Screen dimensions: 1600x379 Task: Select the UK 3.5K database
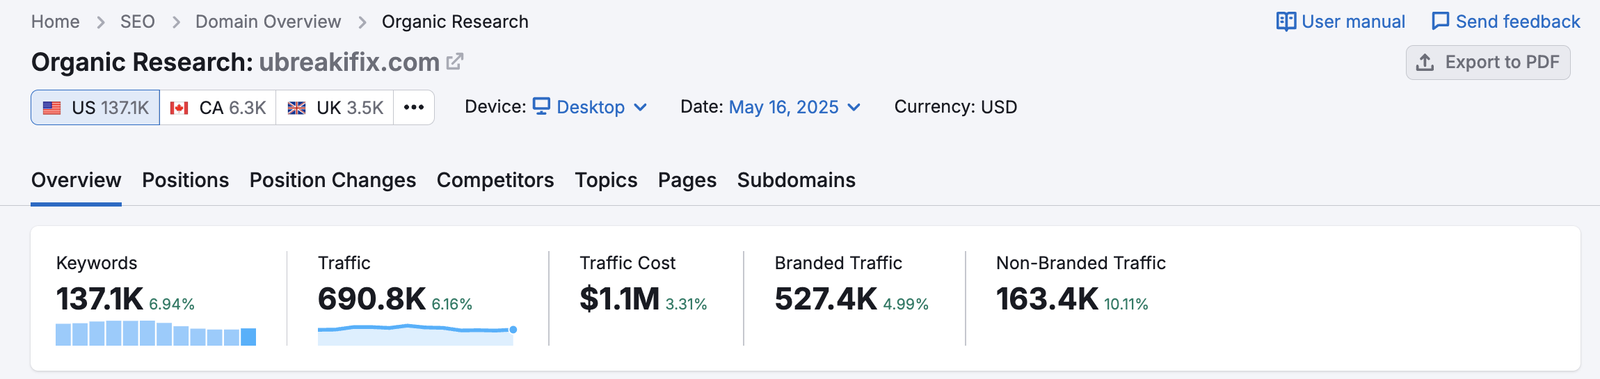coord(335,107)
